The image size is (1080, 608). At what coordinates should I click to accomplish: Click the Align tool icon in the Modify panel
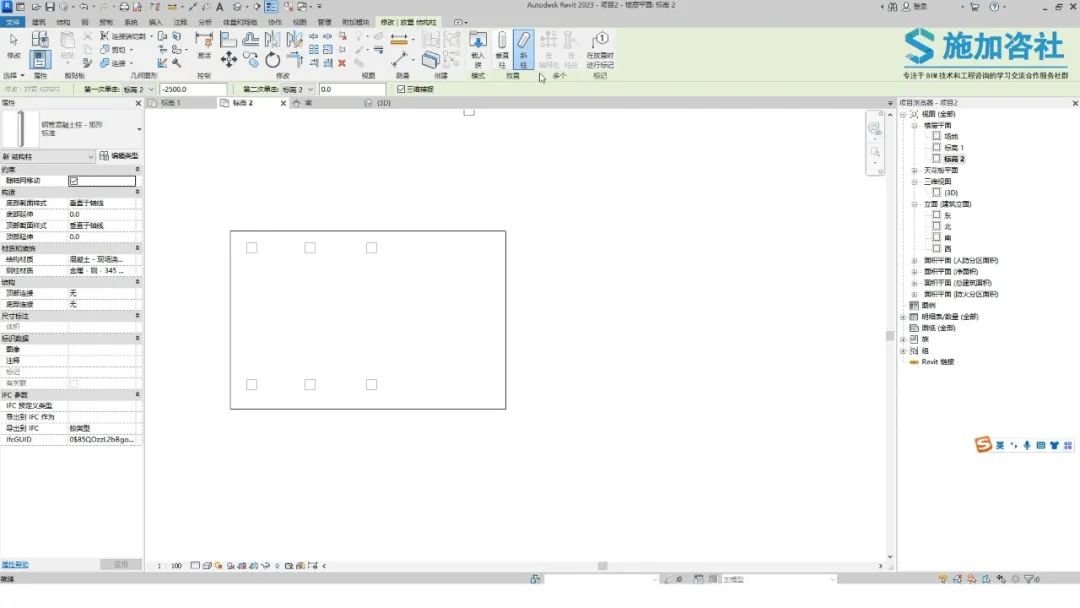pos(229,40)
